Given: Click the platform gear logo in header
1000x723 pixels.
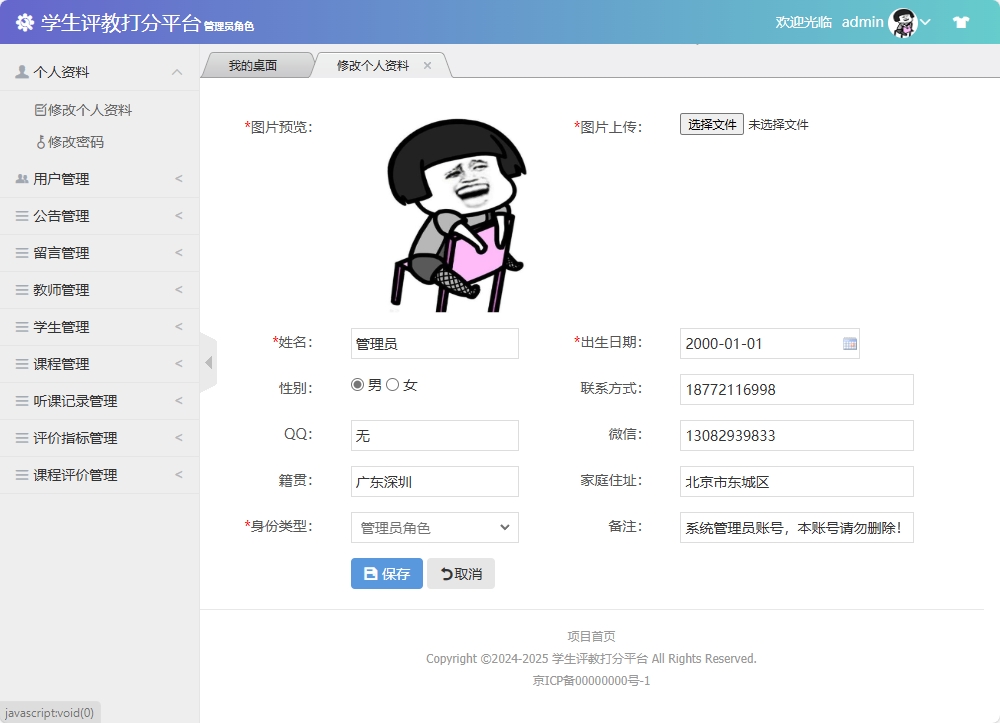Looking at the screenshot, I should (24, 21).
